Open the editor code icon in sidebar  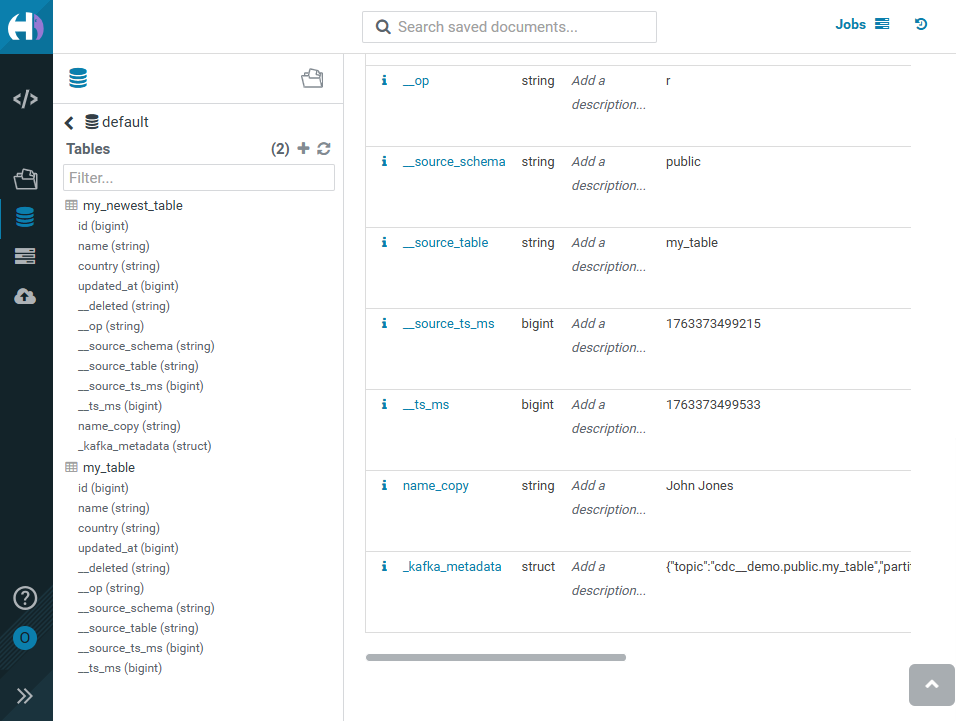(x=26, y=99)
